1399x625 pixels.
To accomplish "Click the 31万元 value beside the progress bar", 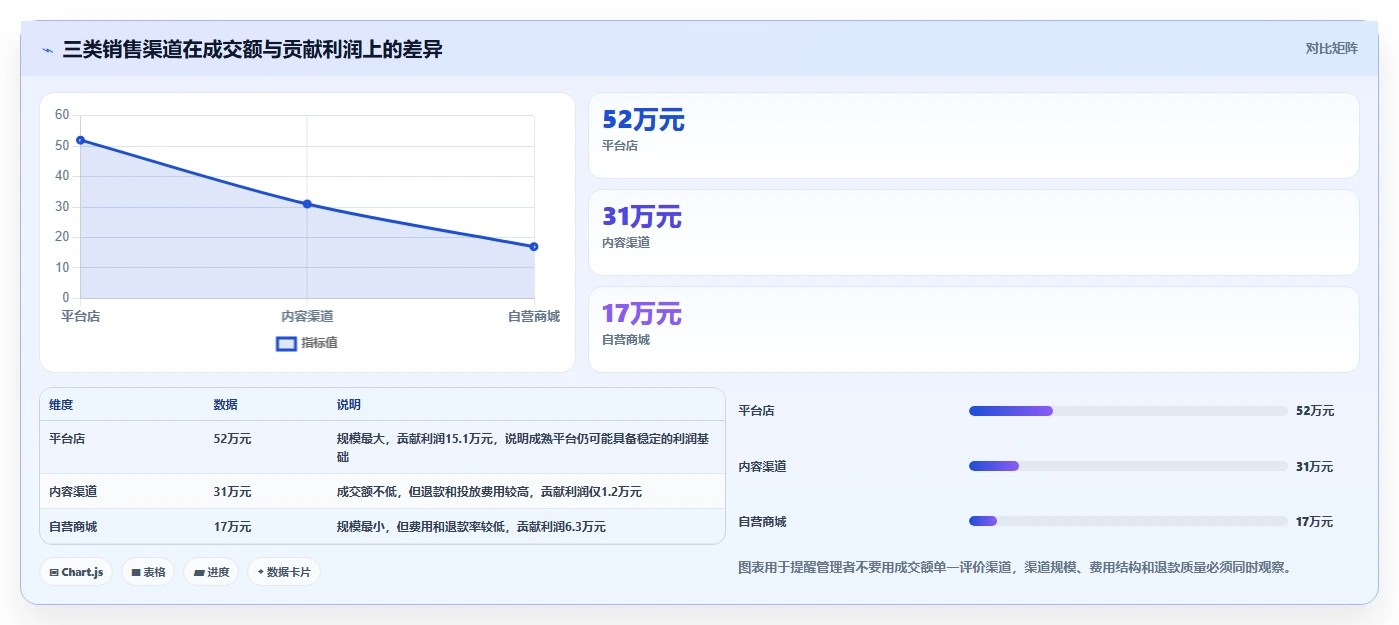I will [1314, 466].
